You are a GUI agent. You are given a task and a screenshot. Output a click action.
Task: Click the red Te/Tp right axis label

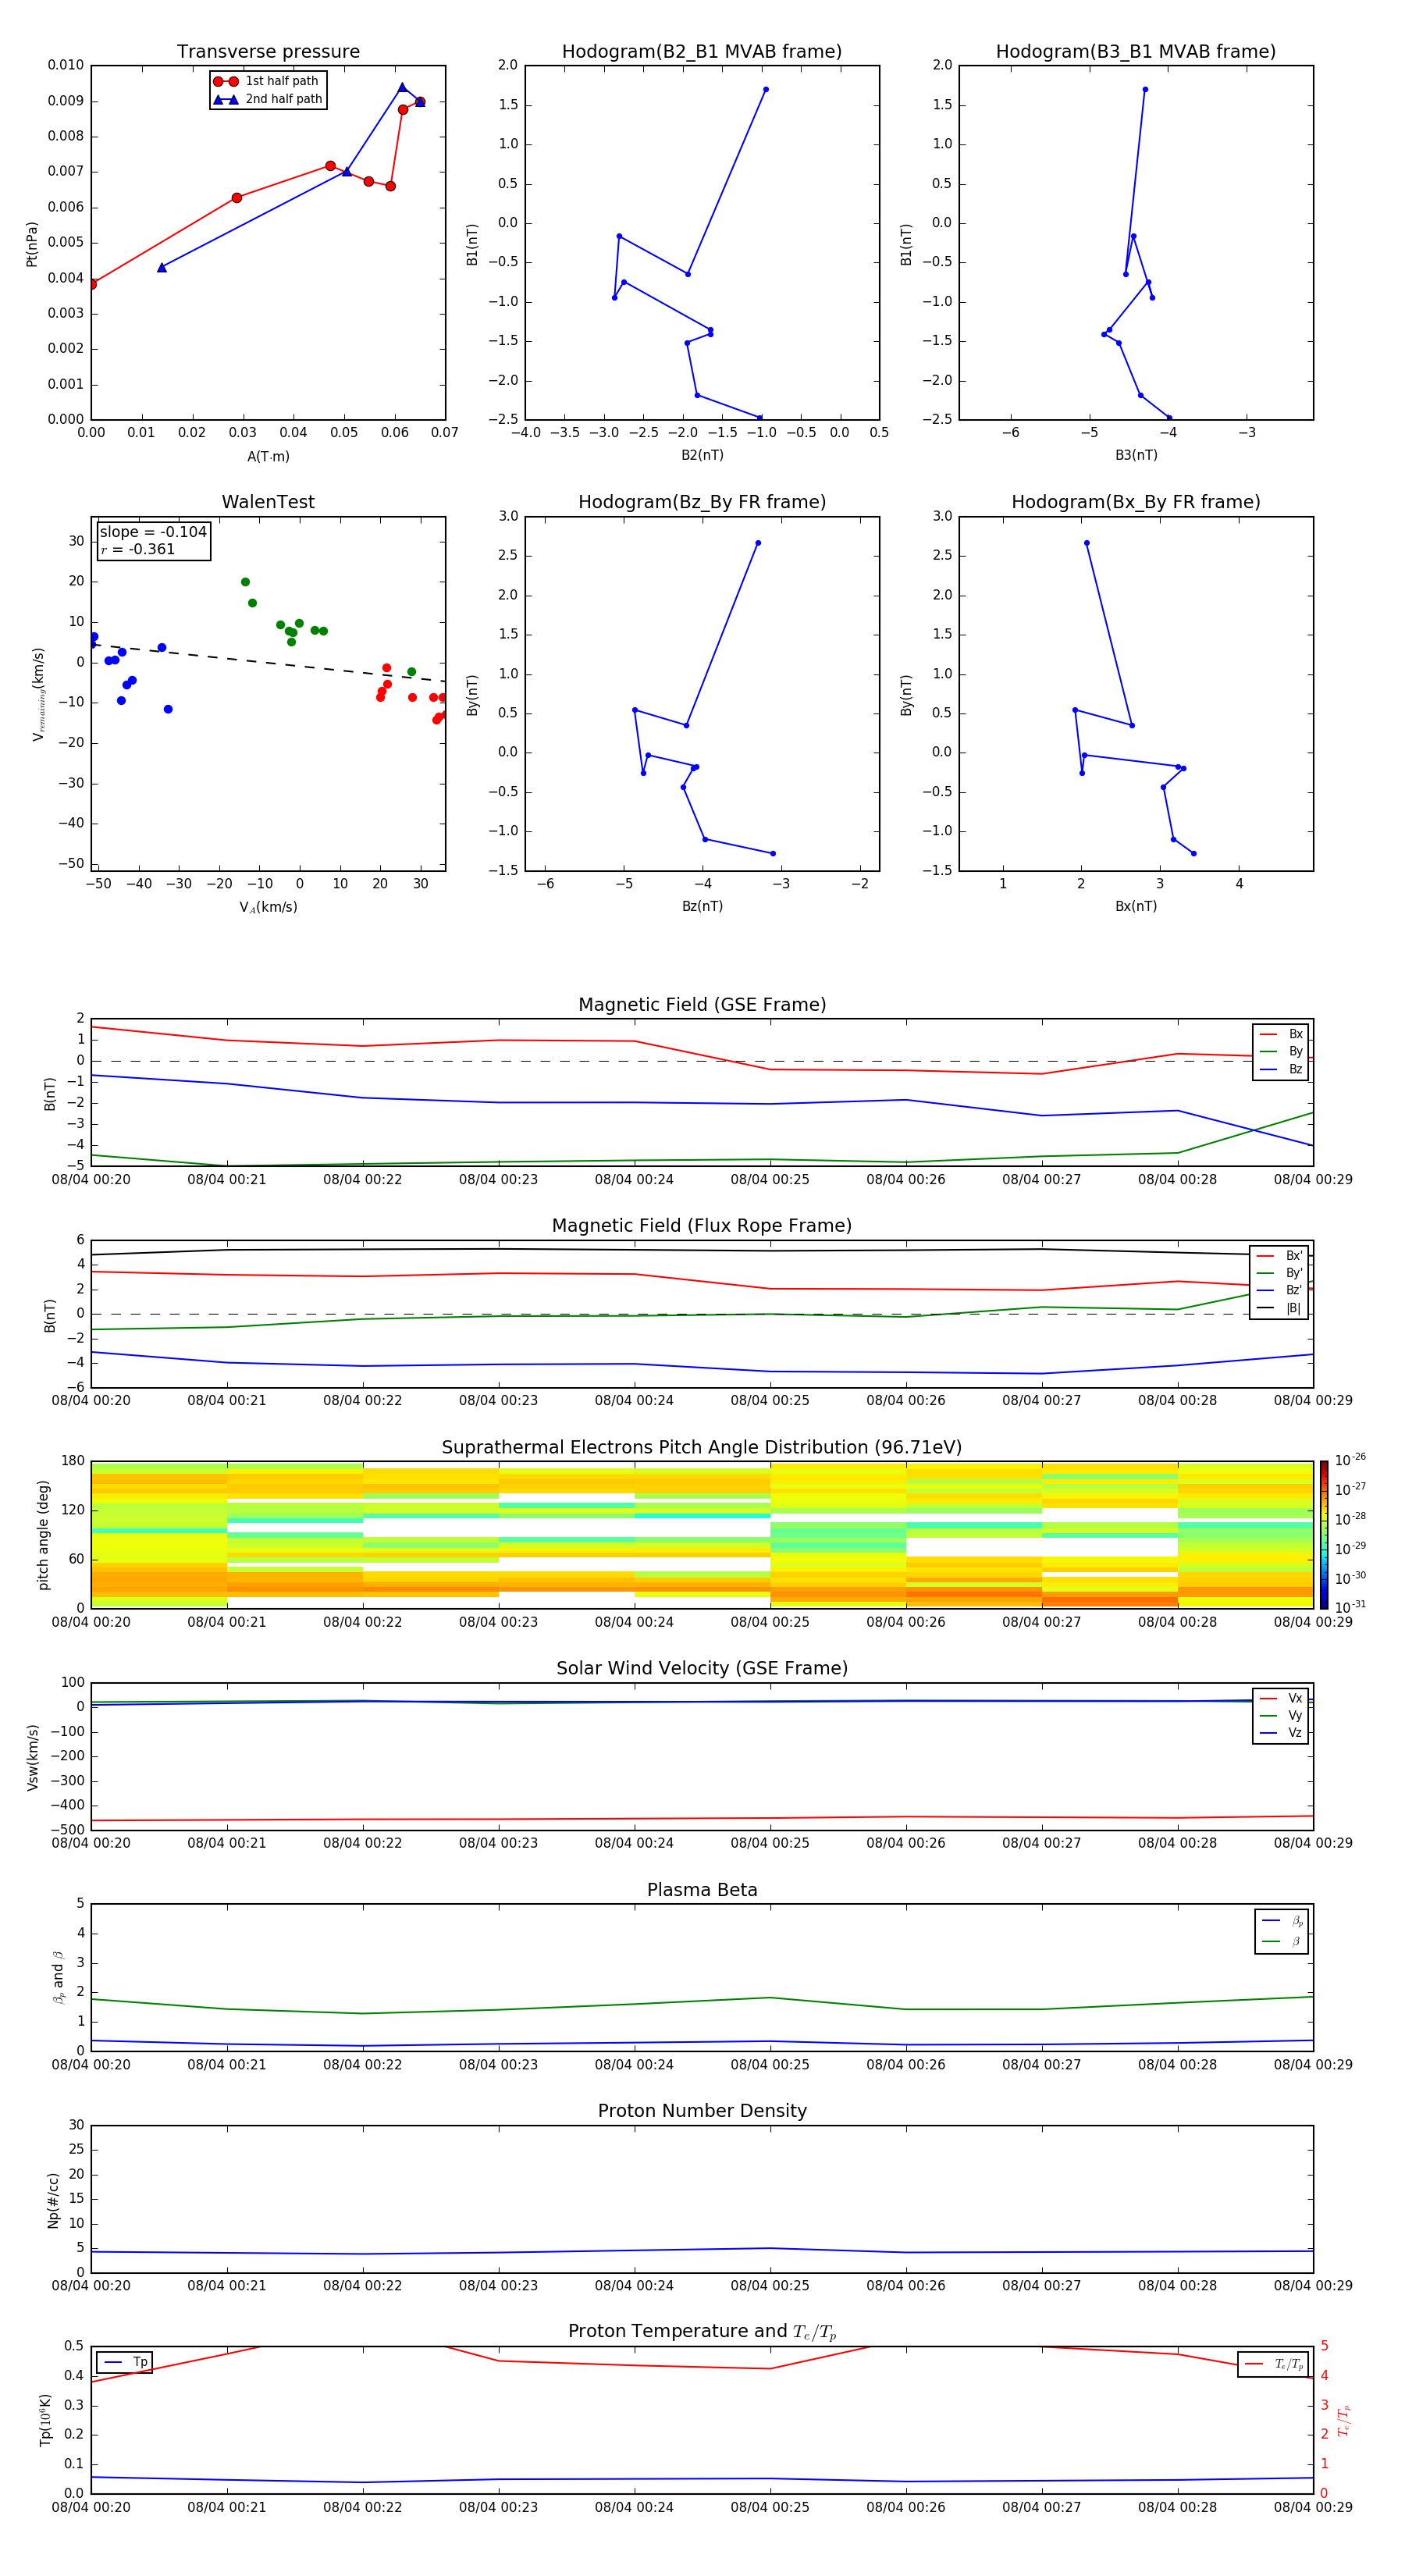tap(1343, 2421)
